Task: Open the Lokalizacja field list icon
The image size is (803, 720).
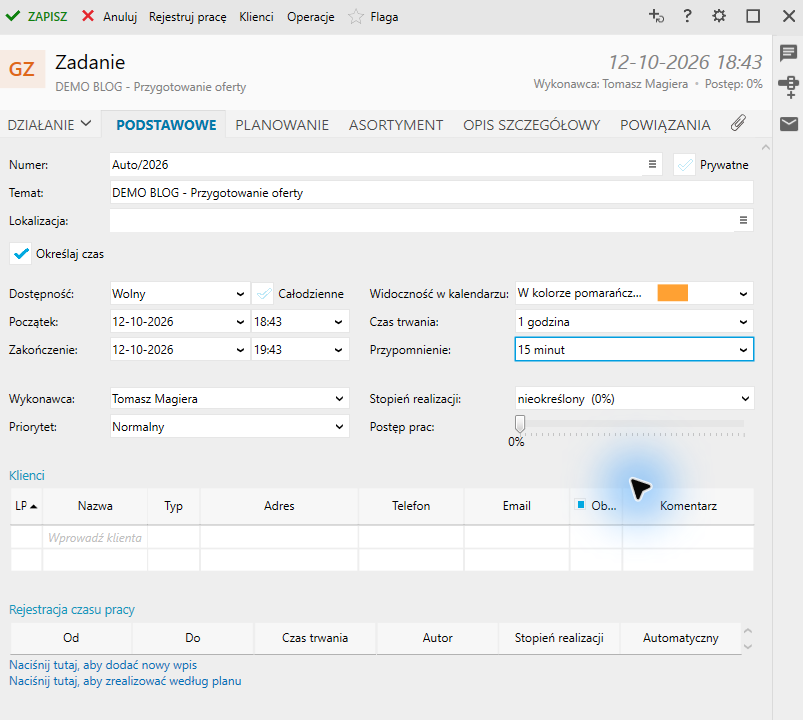Action: tap(743, 220)
